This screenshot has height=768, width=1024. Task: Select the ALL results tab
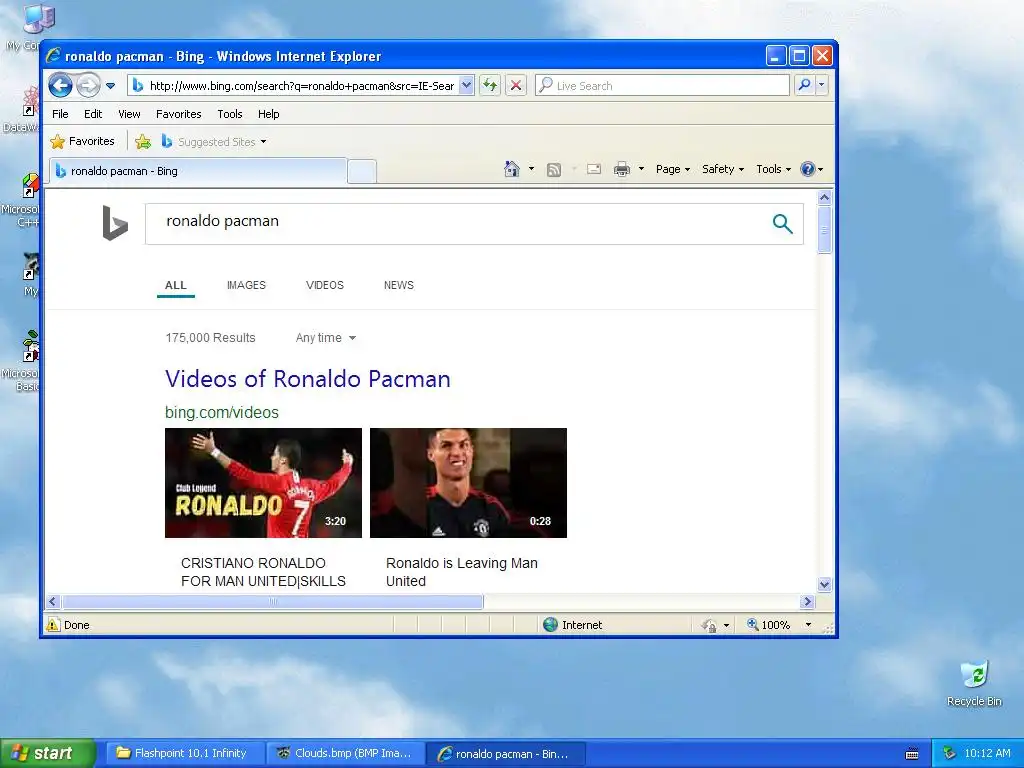[x=176, y=285]
